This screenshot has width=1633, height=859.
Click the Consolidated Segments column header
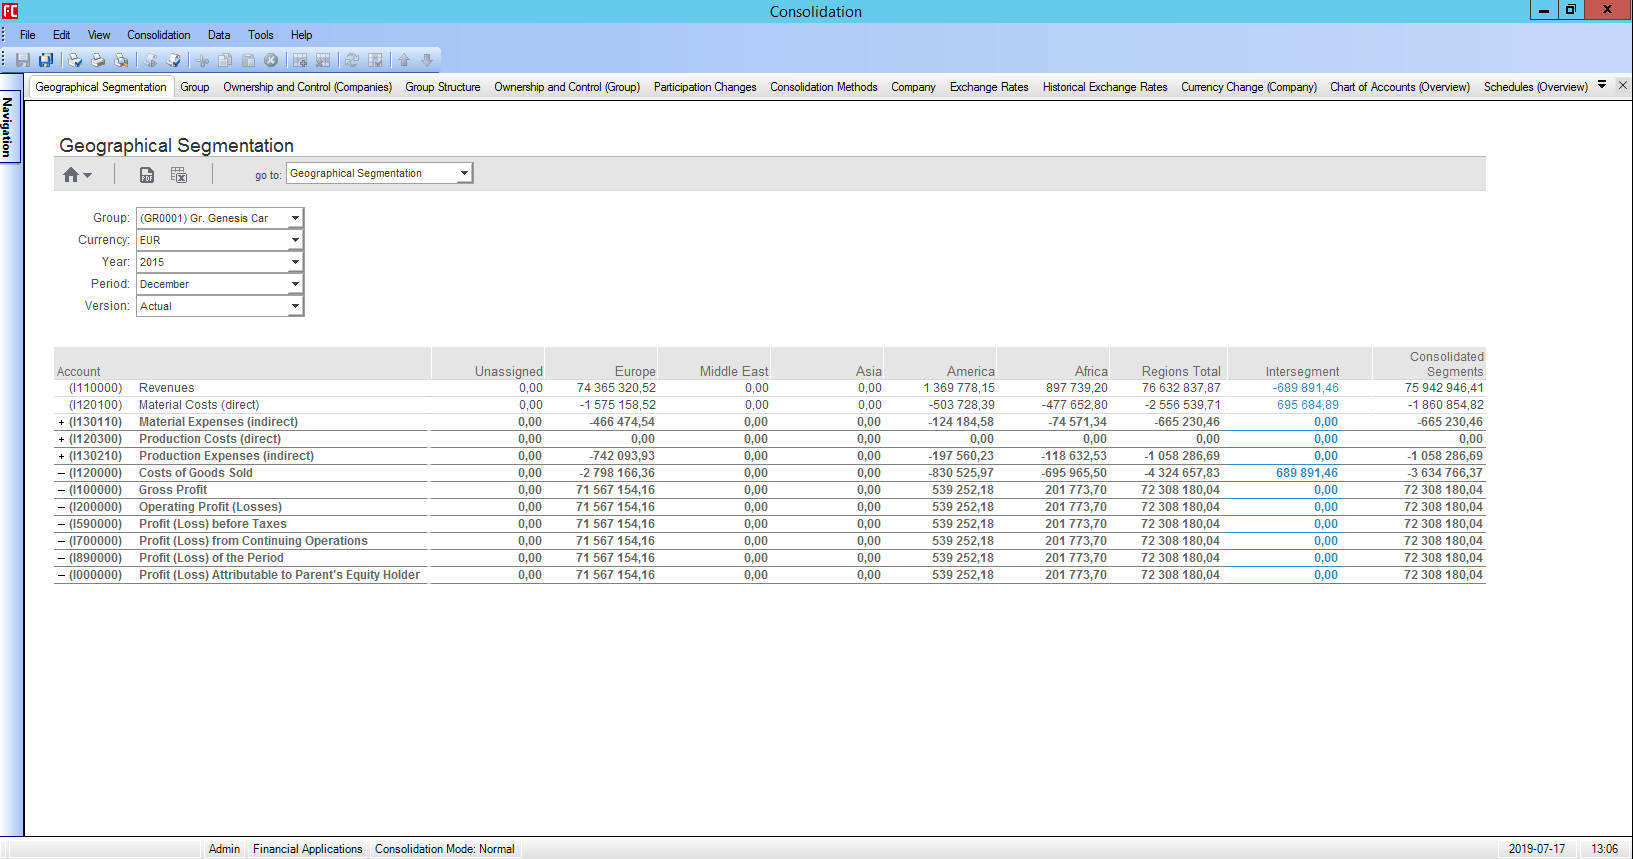[1429, 364]
